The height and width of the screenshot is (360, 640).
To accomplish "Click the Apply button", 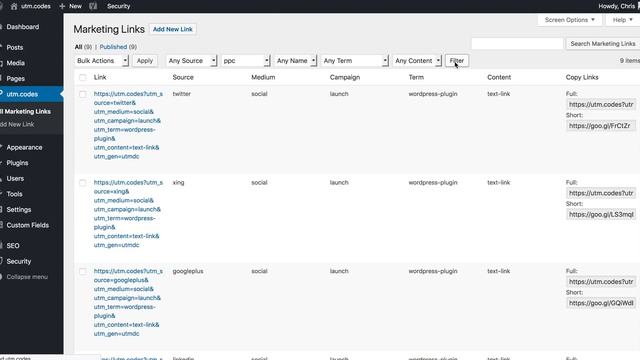I will 144,61.
